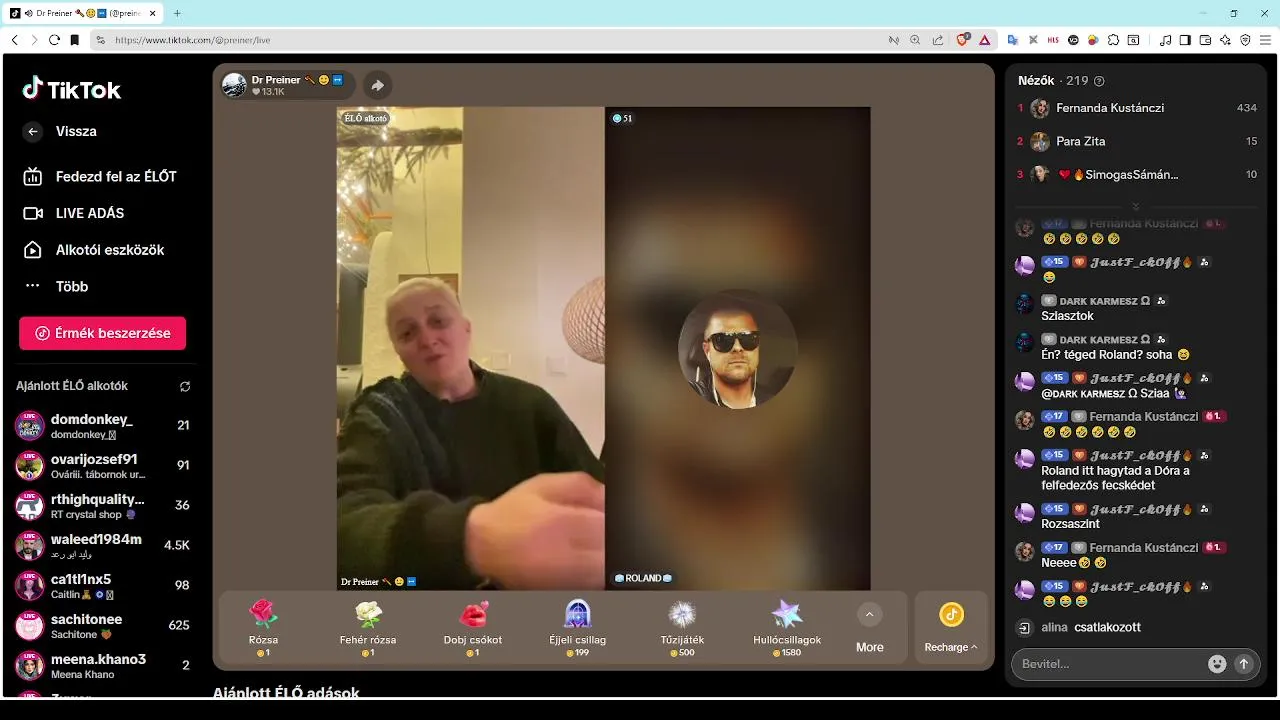Open the Recharge dropdown

(x=951, y=628)
